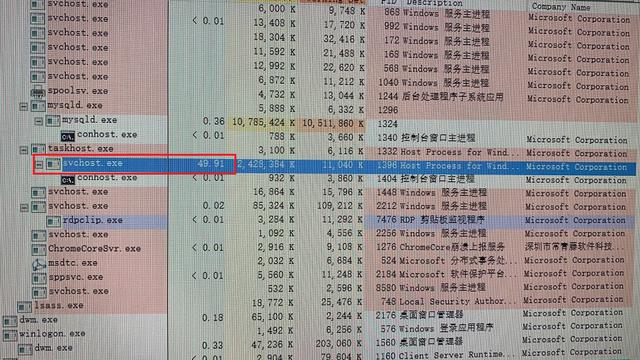Click description 'RDP 剪贴板监视程序'
Screen dimensions: 640x360
coord(442,220)
